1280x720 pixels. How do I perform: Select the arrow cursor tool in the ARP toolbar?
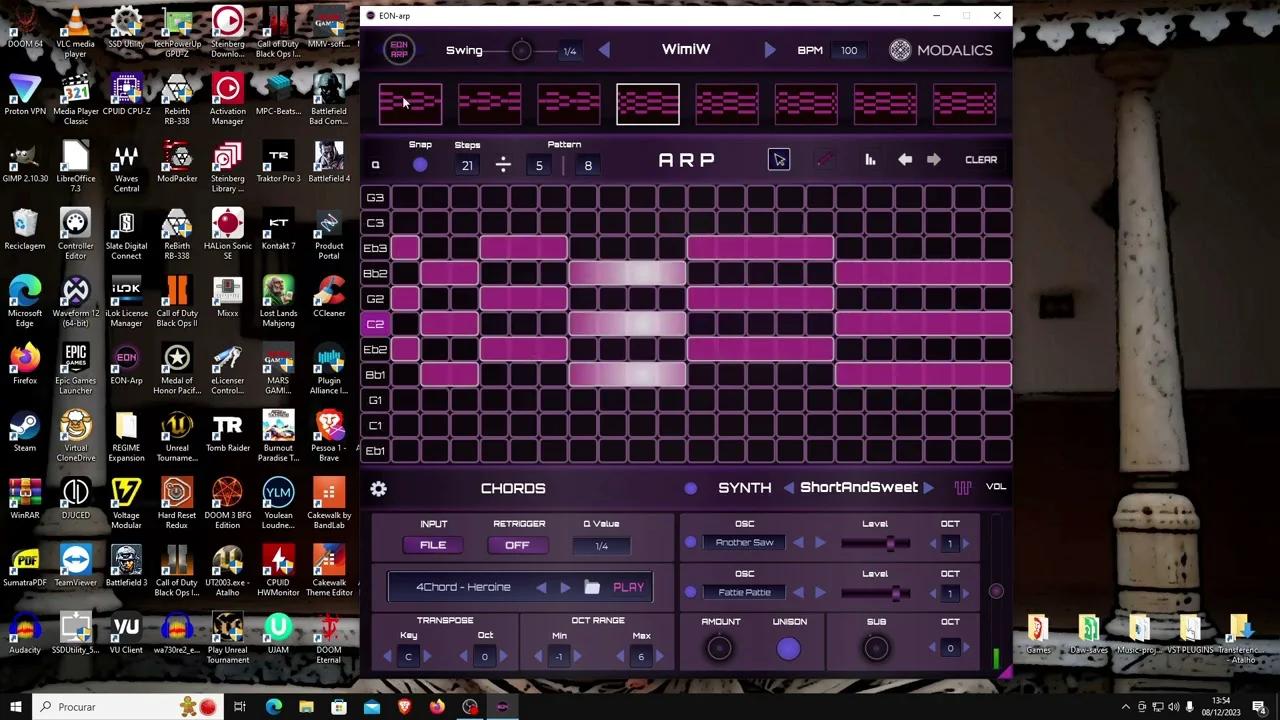pyautogui.click(x=778, y=159)
